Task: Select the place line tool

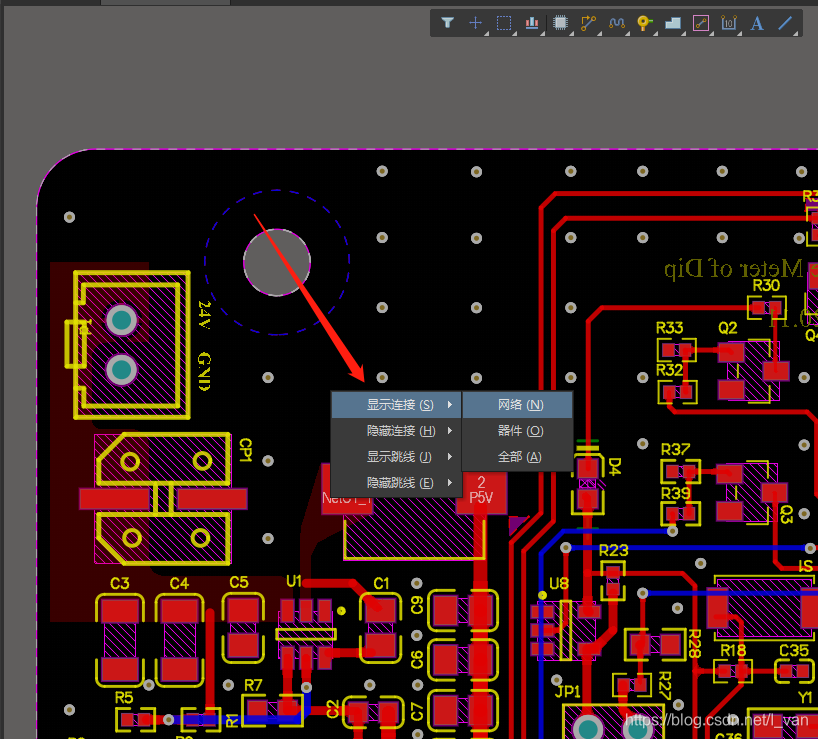Action: point(785,22)
